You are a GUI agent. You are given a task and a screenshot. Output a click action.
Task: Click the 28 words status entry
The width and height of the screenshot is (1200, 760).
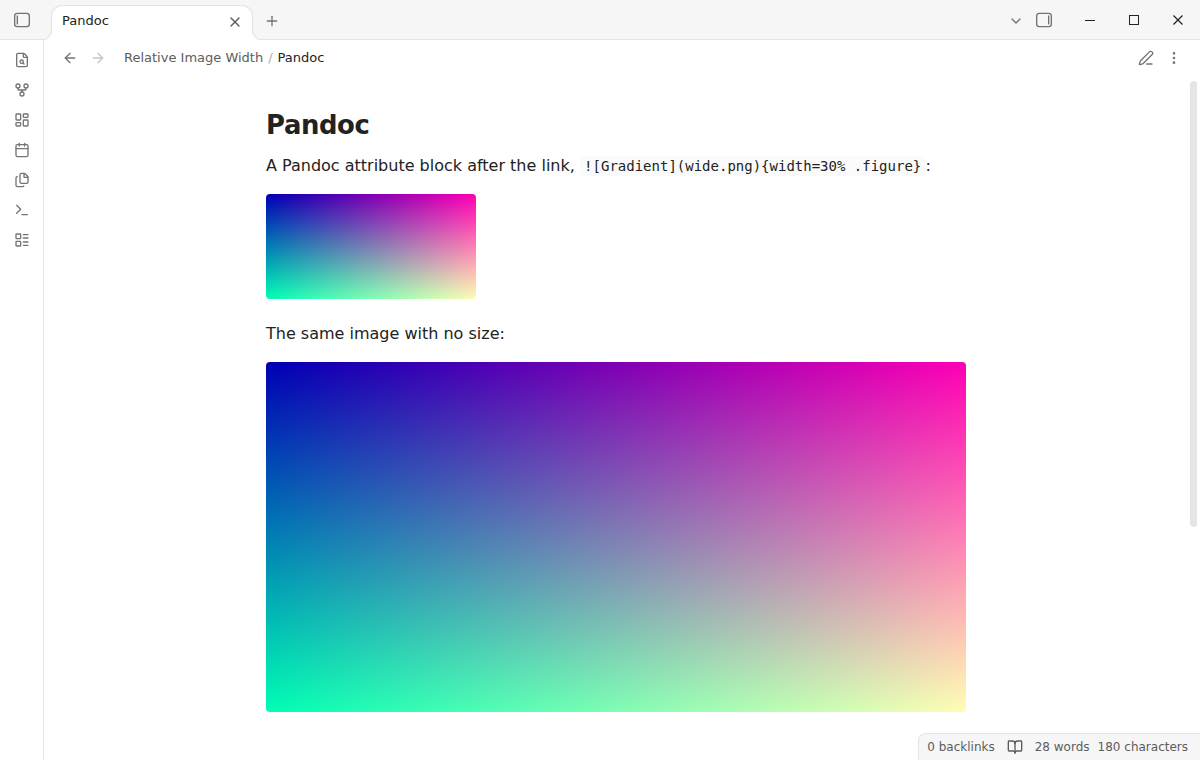(x=1062, y=747)
